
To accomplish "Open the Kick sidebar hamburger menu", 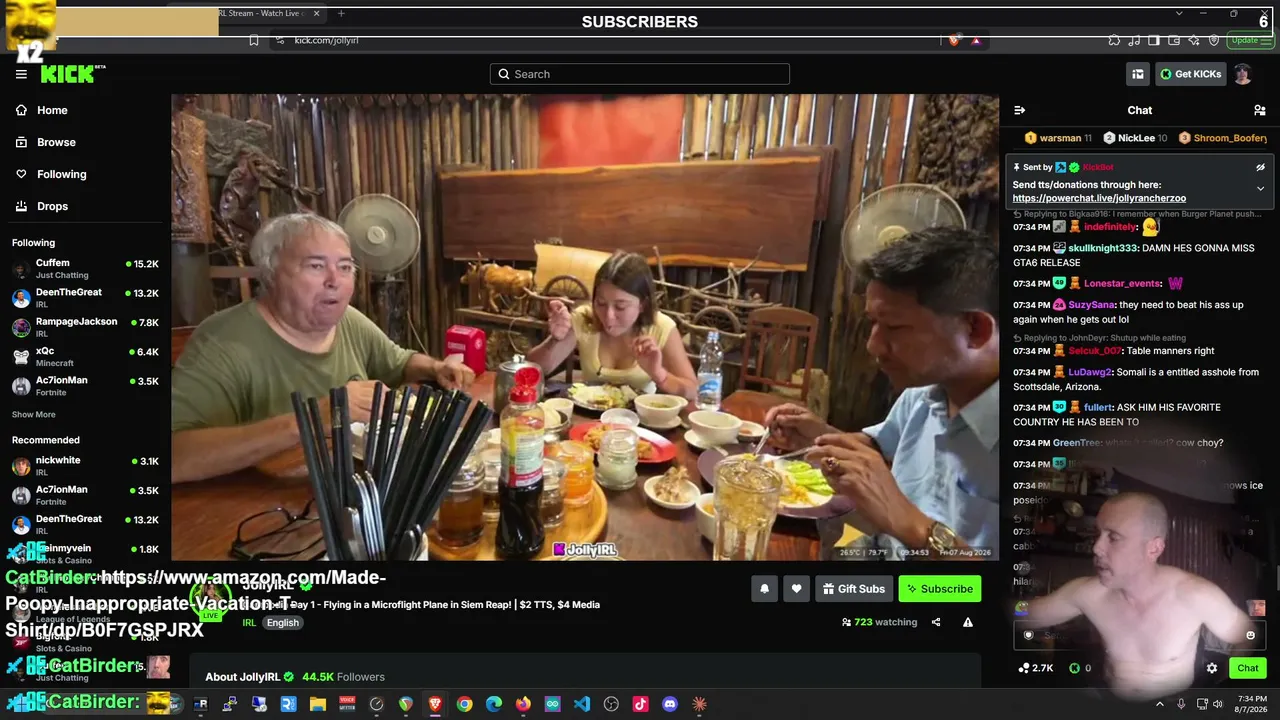I will click(x=21, y=74).
